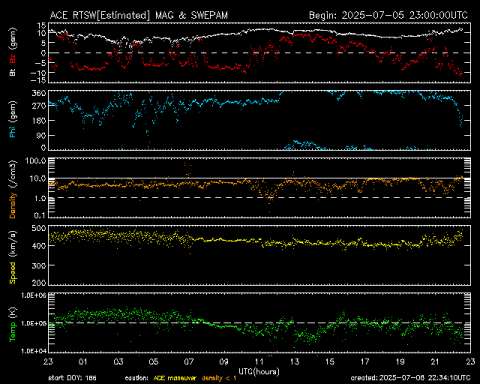Click the yellow ACE maneuver legend text
This screenshot has width=480, height=384.
tap(175, 378)
